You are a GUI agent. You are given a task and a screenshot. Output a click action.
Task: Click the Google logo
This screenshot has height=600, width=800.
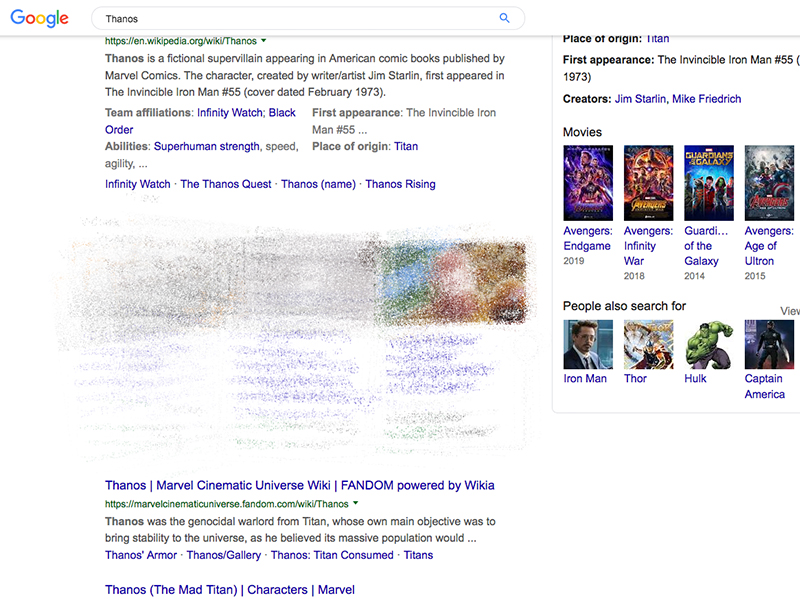(40, 19)
